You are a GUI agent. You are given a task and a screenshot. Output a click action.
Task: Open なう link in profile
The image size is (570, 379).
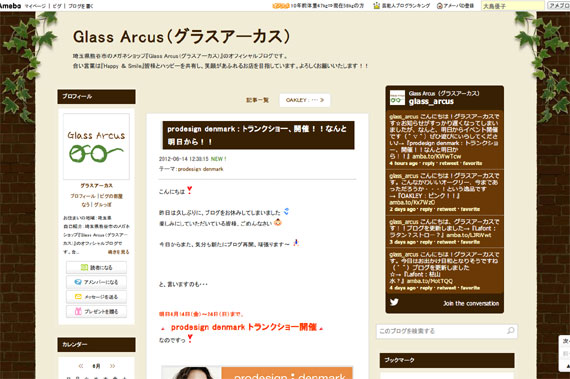point(86,205)
